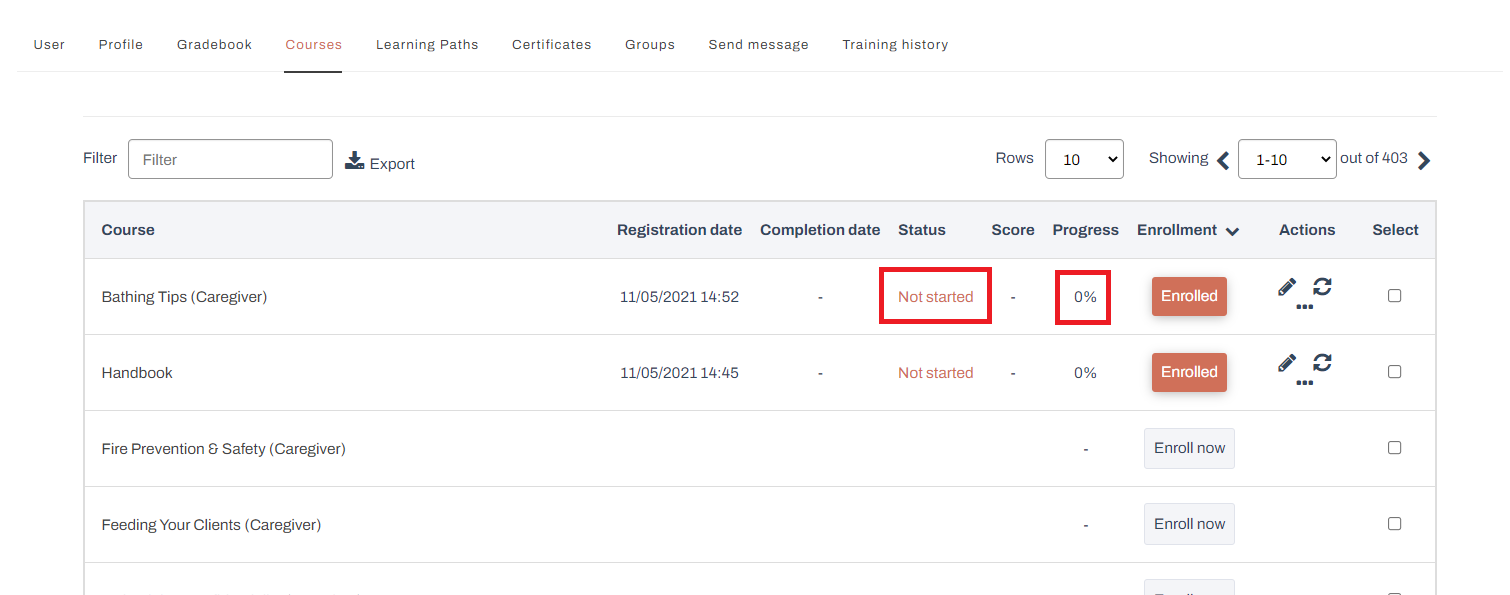Click Enroll now for Fire Prevention & Safety

[x=1189, y=448]
